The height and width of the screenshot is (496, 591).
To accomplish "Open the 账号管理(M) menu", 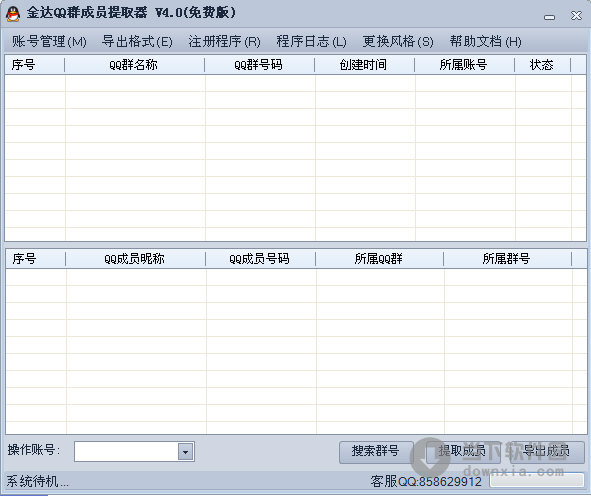I will 49,41.
